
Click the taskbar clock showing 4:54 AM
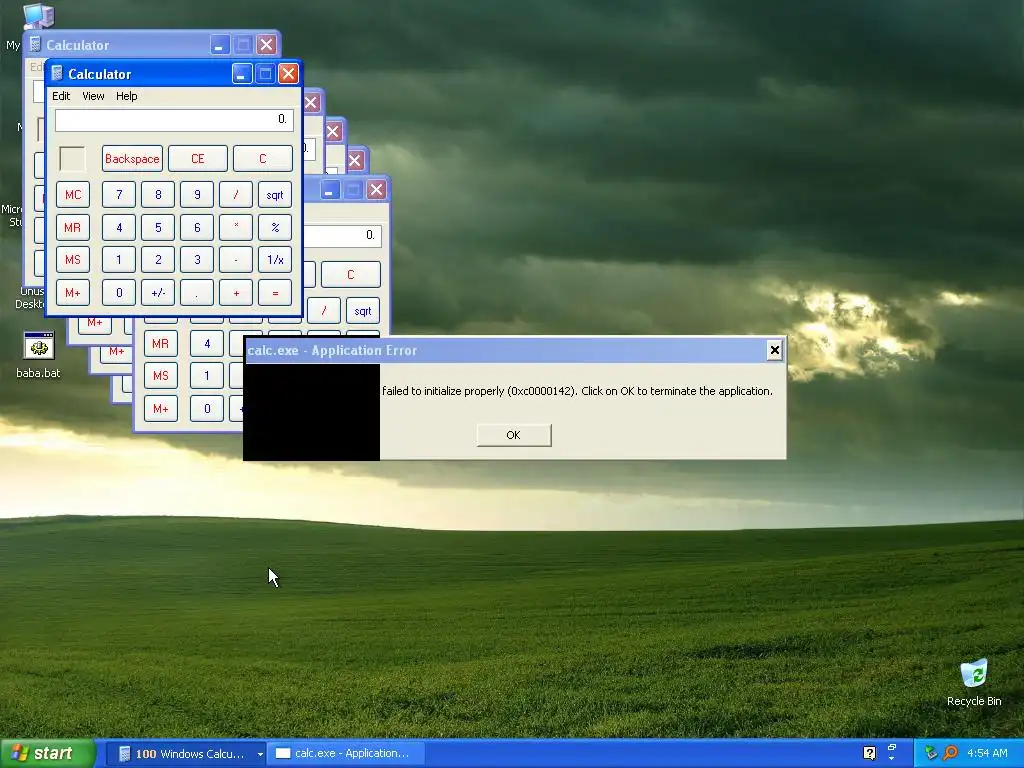(987, 753)
